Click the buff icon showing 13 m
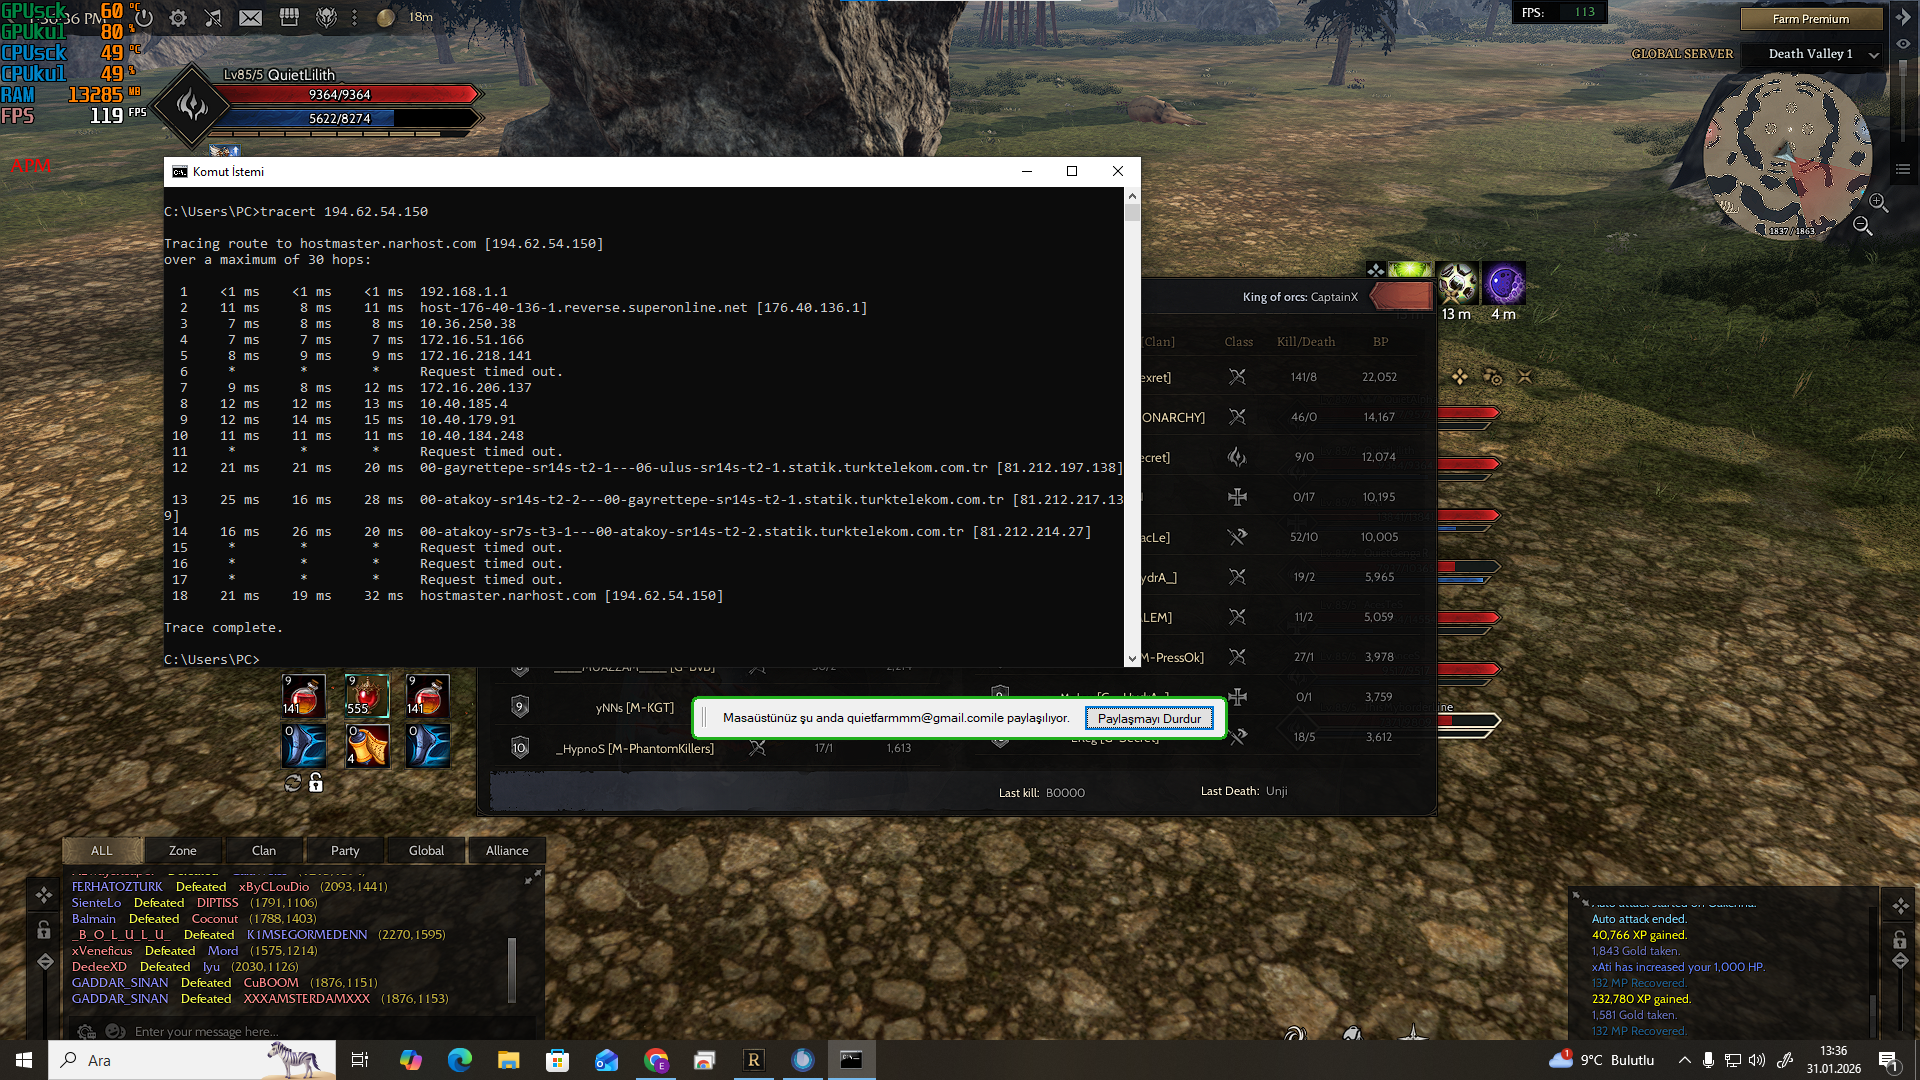The height and width of the screenshot is (1080, 1920). [1457, 284]
